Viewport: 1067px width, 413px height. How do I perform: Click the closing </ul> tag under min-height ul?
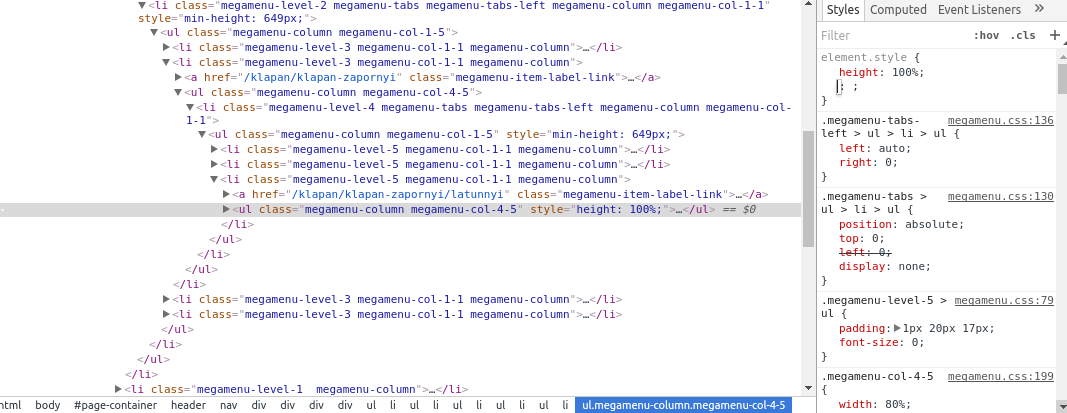[x=226, y=239]
